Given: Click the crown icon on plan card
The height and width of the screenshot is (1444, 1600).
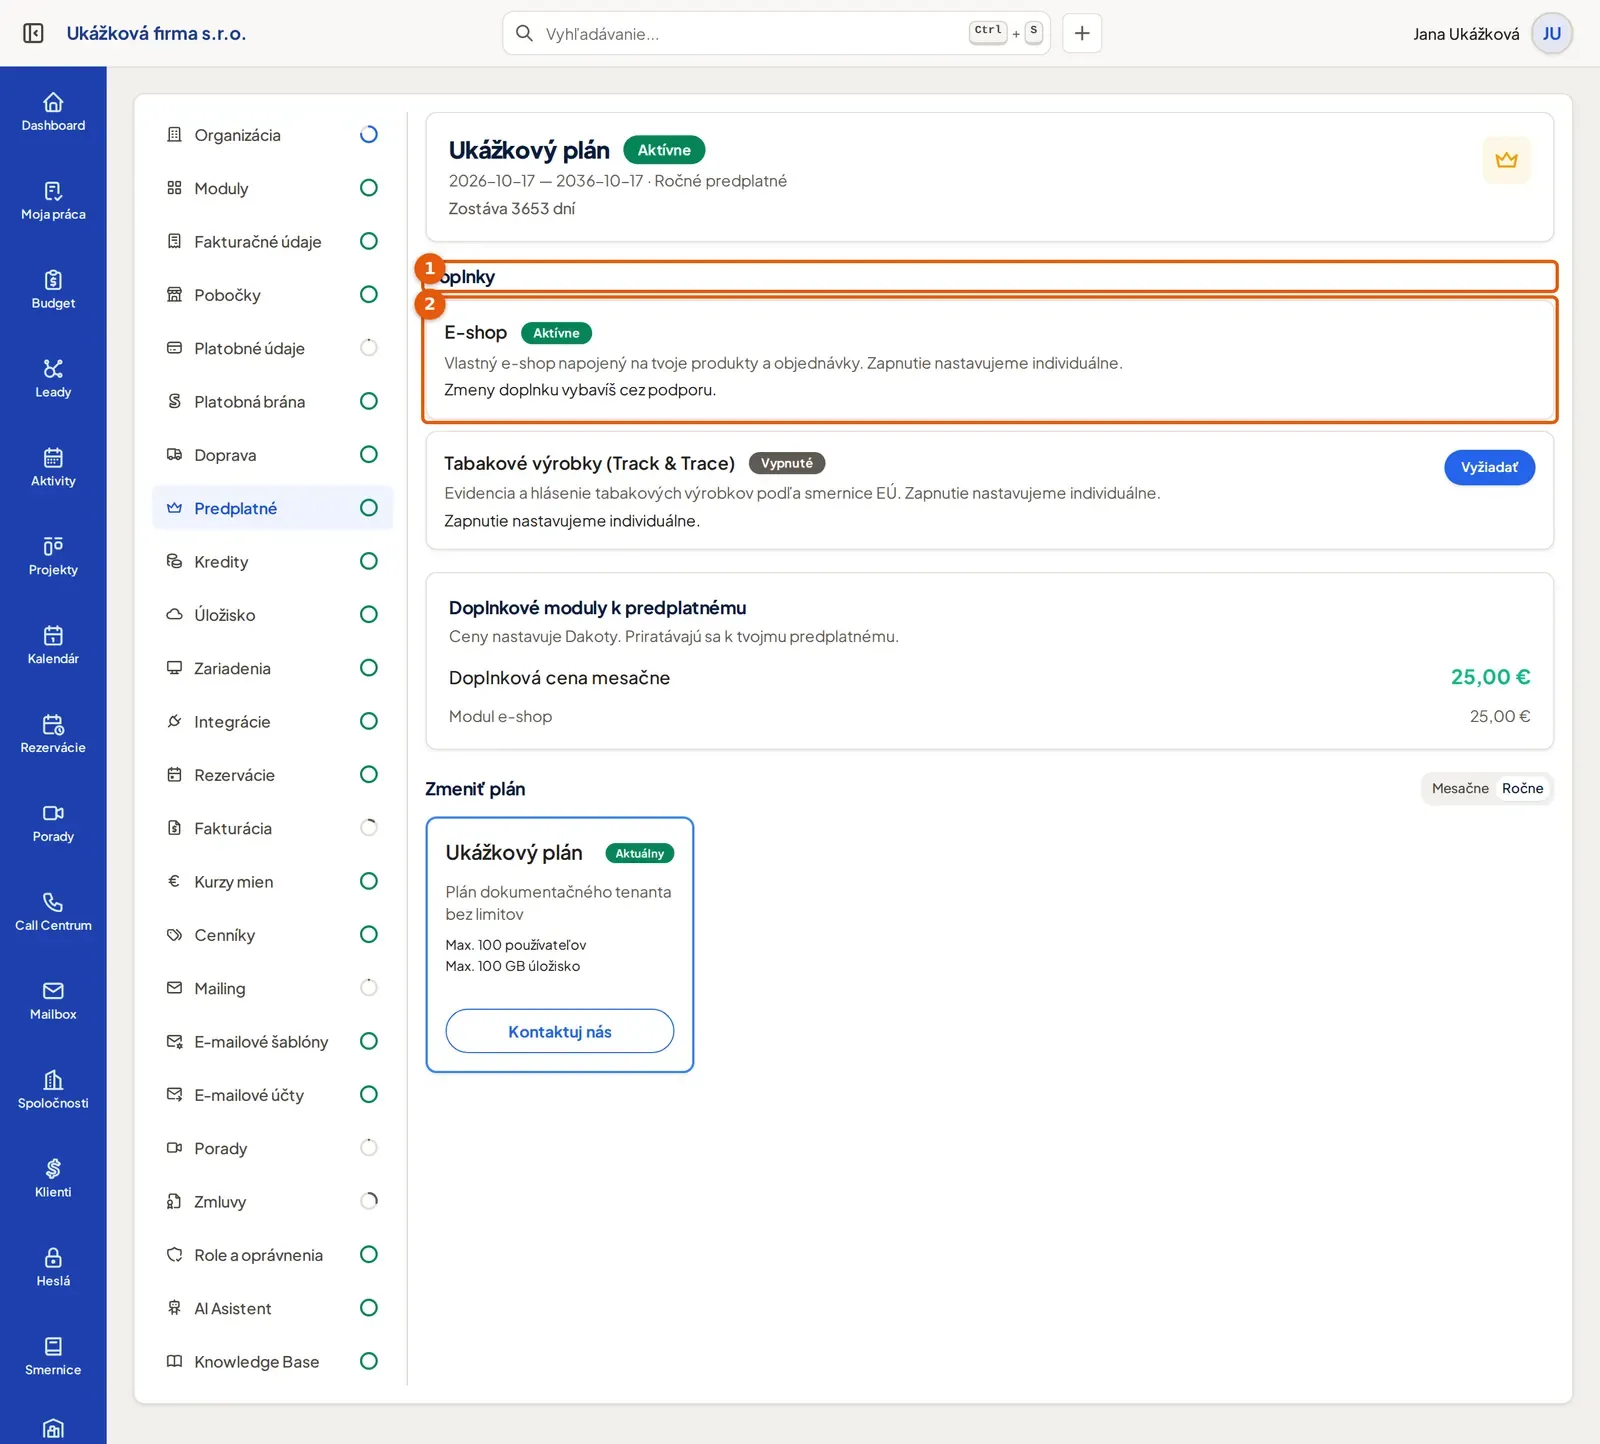Looking at the screenshot, I should pyautogui.click(x=1506, y=160).
